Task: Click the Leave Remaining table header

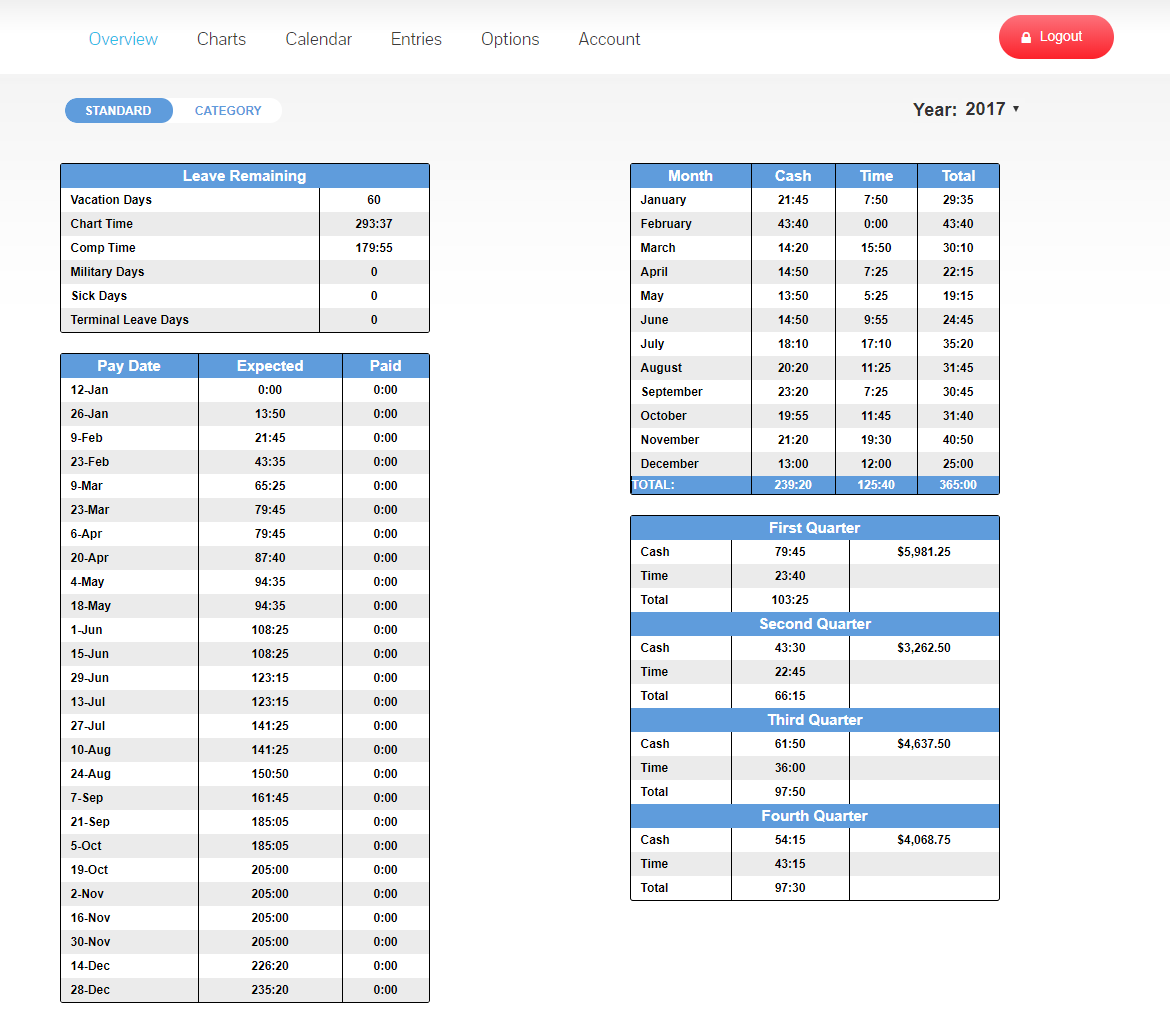Action: tap(244, 176)
